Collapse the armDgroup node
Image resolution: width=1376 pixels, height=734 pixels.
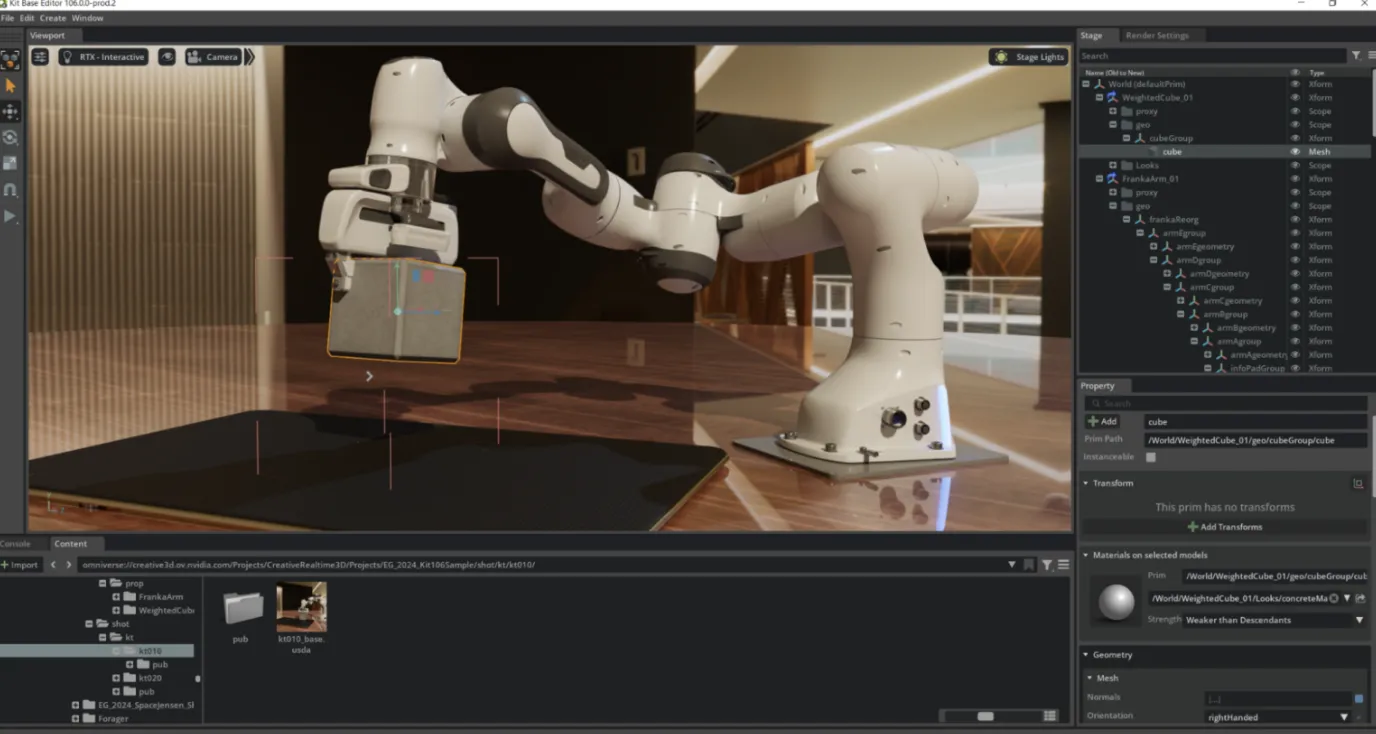pos(1153,260)
